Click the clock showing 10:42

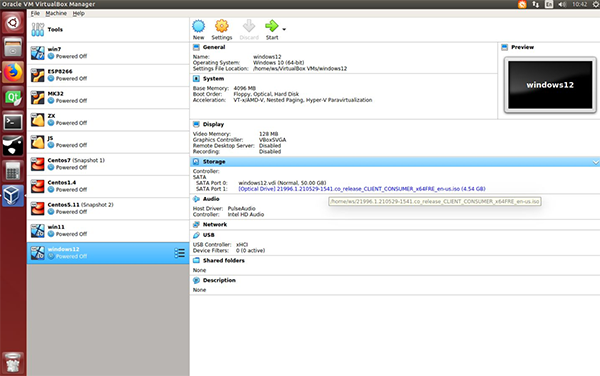pyautogui.click(x=579, y=4)
